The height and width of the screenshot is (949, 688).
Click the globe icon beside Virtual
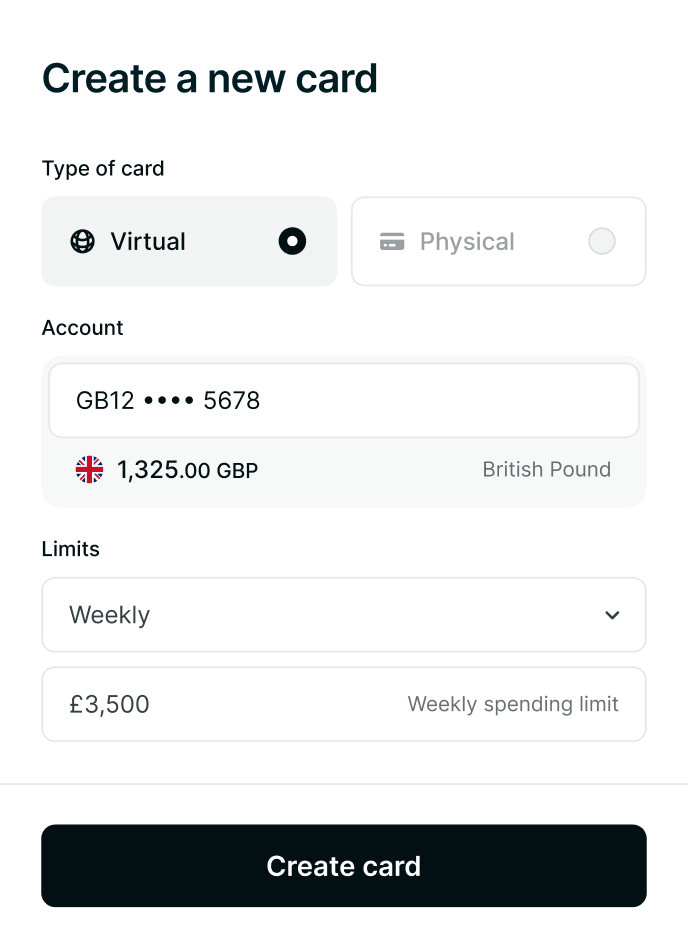point(82,241)
